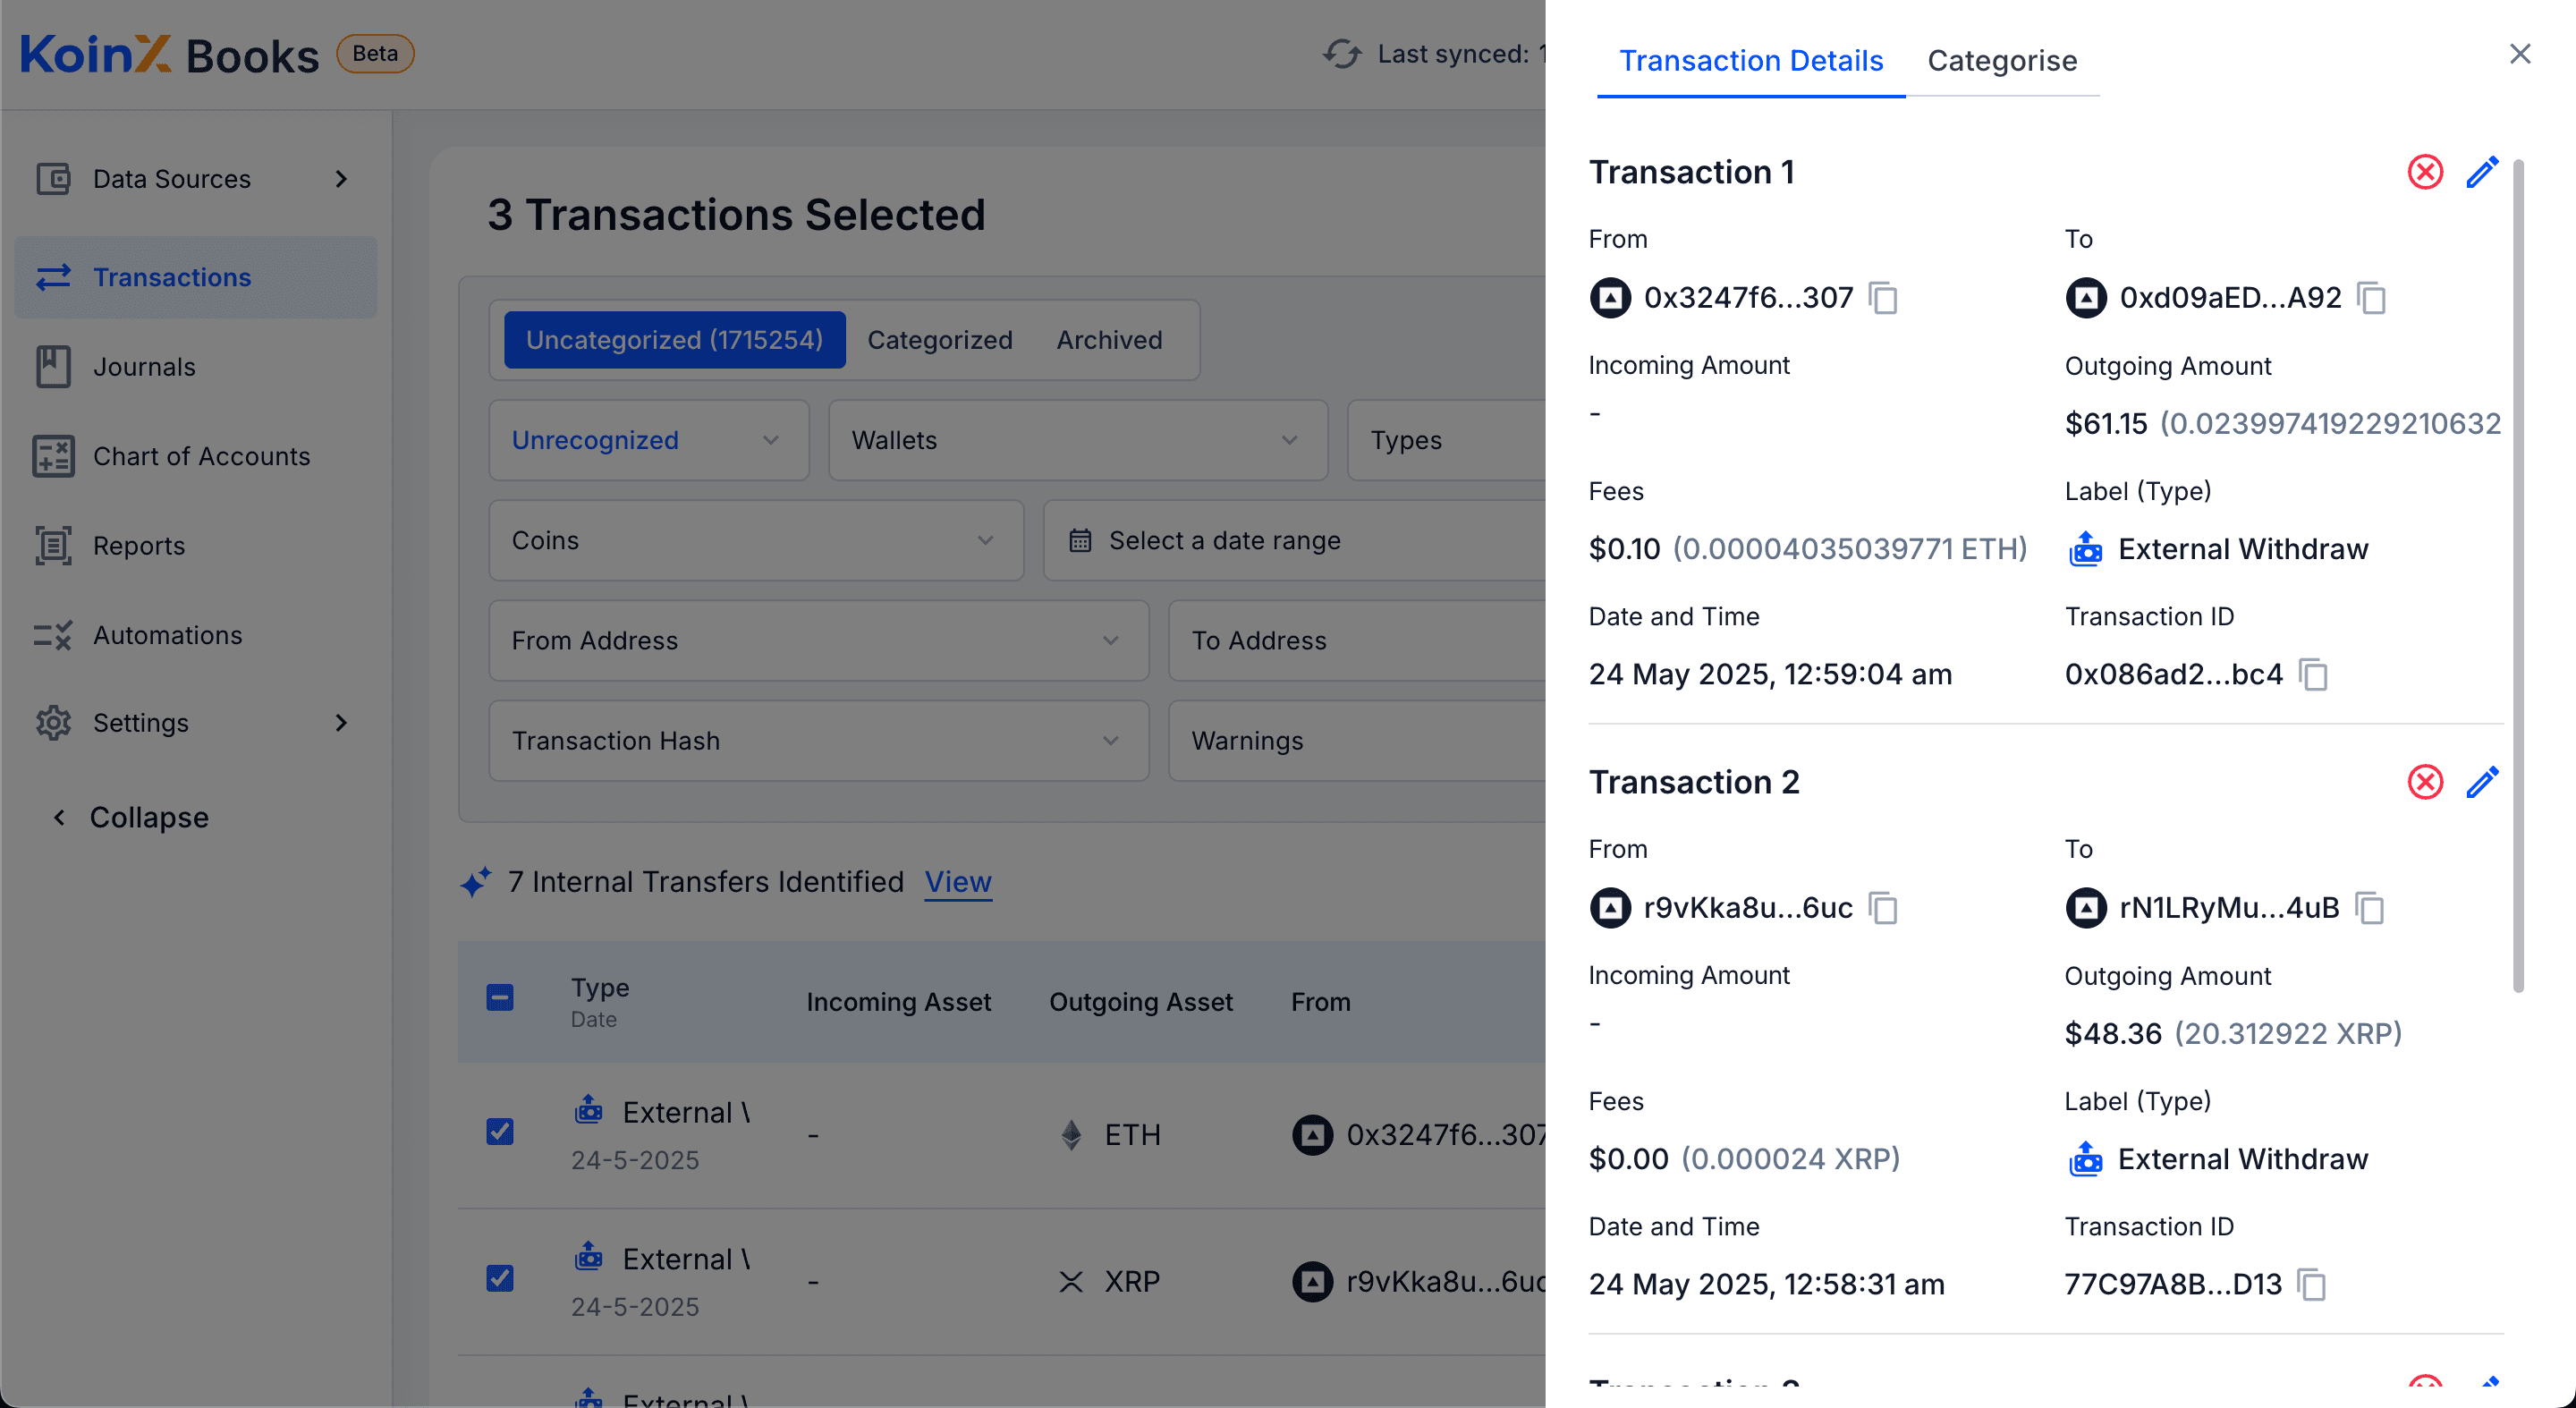Copy Transaction 2 ID 77C97A8B...D13
The image size is (2576, 1408).
point(2311,1285)
